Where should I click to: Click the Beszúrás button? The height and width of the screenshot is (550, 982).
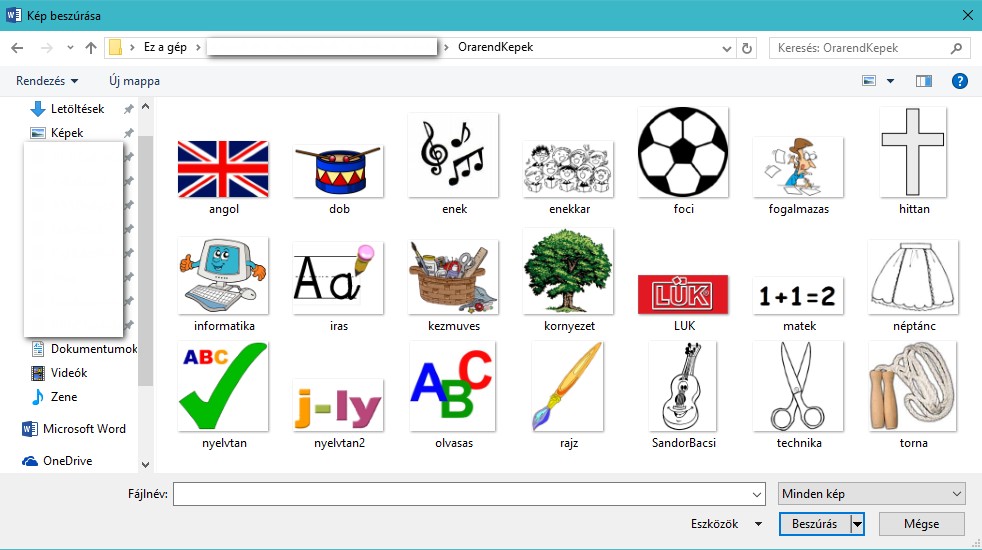[814, 524]
